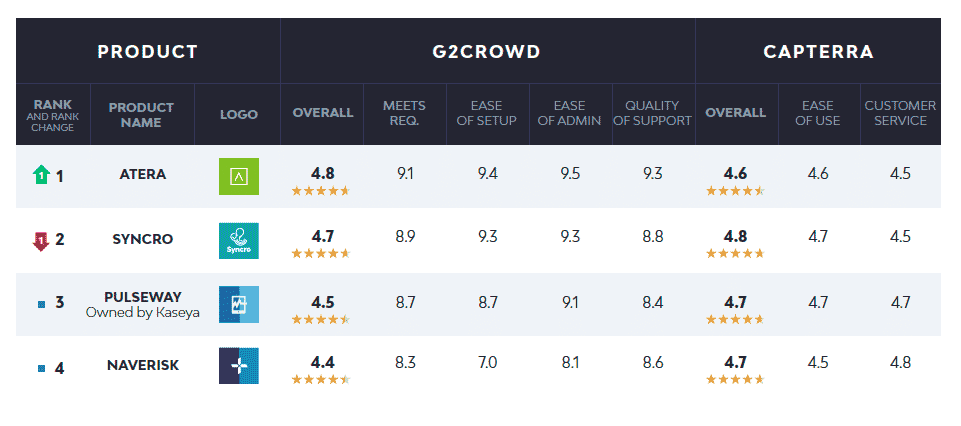961x426 pixels.
Task: Click the Syncro teal logo icon
Action: click(238, 241)
